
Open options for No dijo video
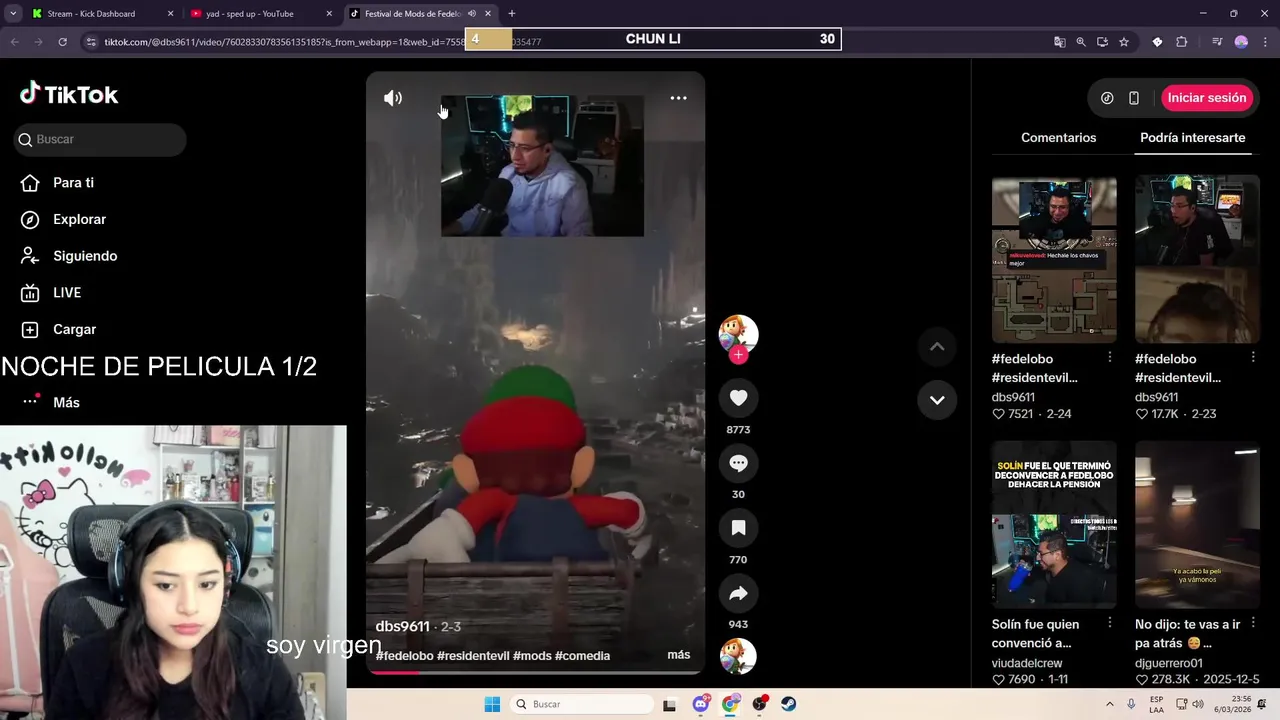click(1253, 623)
